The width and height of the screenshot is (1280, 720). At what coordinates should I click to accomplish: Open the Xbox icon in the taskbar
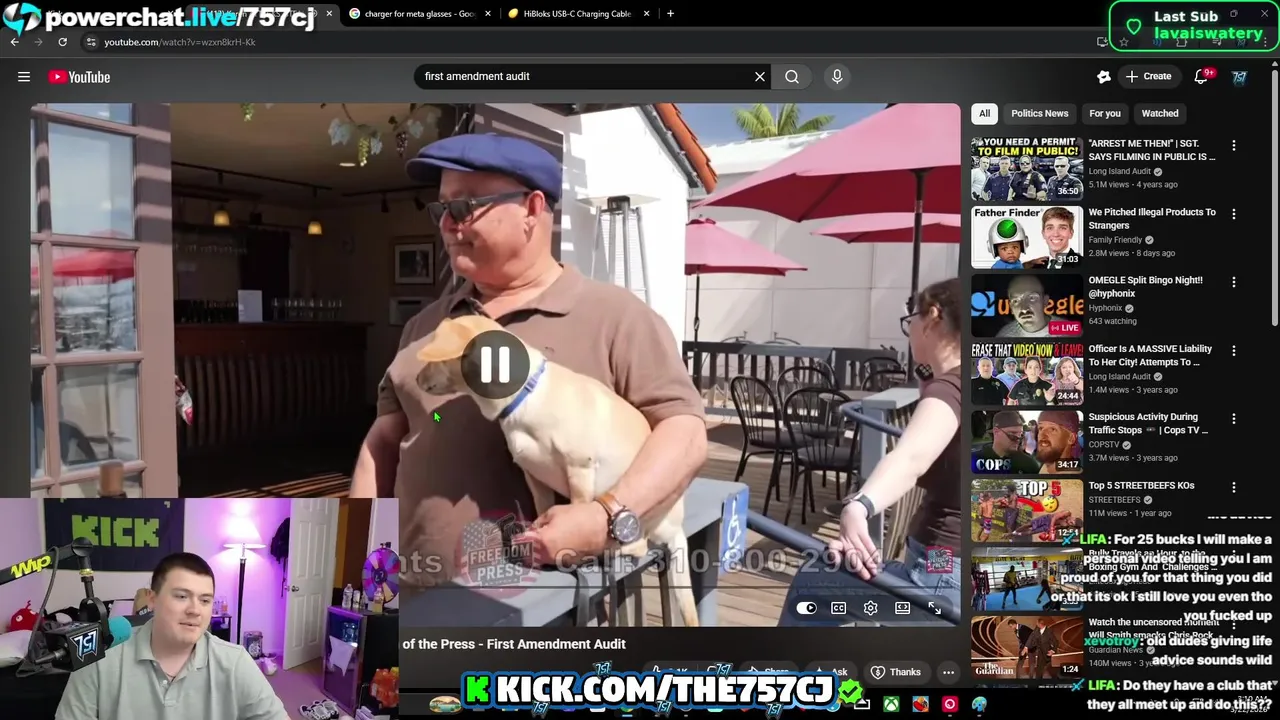890,705
